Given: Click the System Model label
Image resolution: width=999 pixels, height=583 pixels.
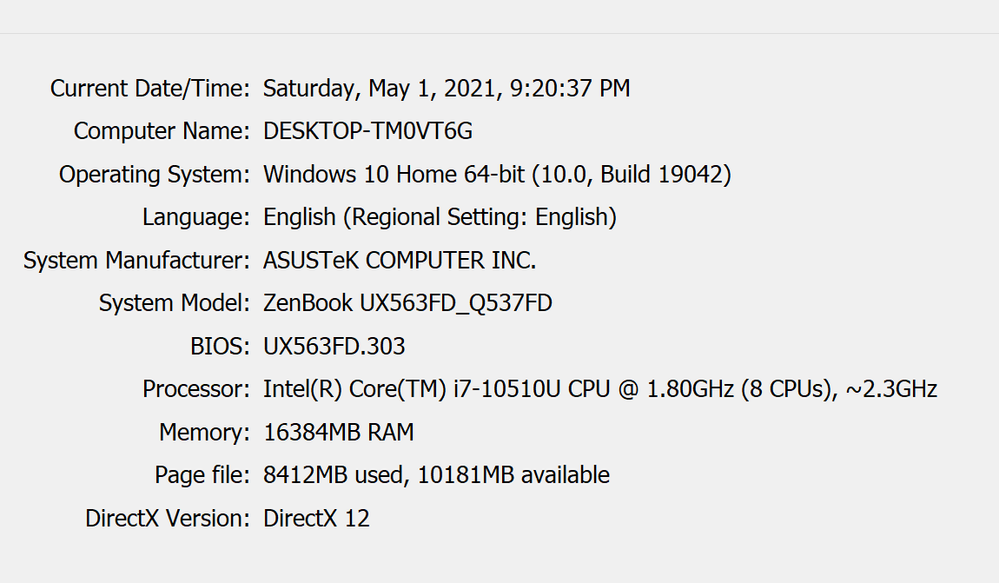Looking at the screenshot, I should pyautogui.click(x=174, y=303).
